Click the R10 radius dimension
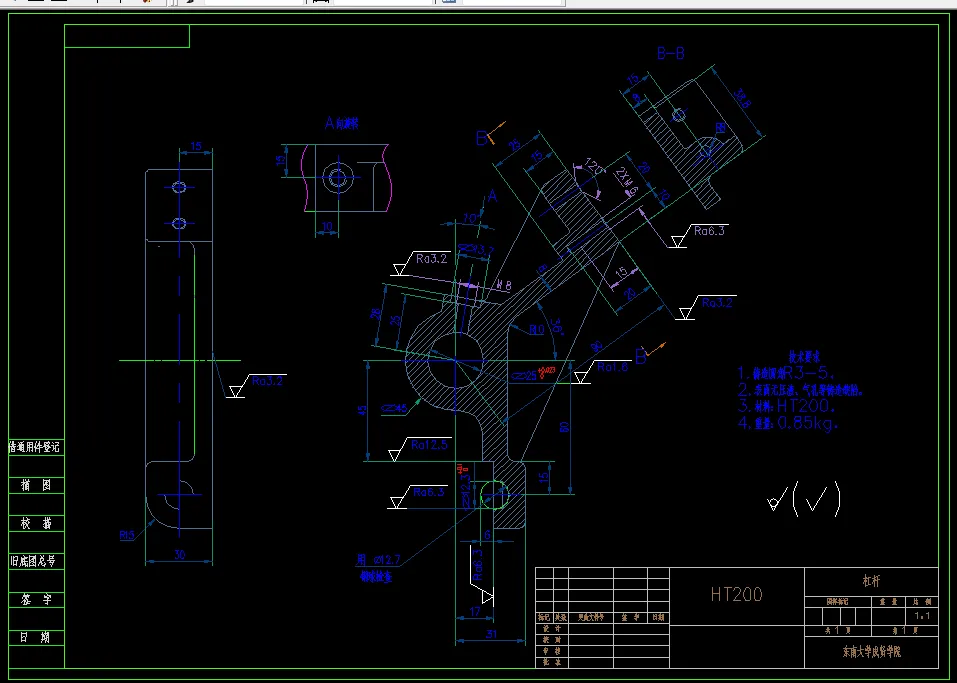The height and width of the screenshot is (683, 957). point(536,330)
